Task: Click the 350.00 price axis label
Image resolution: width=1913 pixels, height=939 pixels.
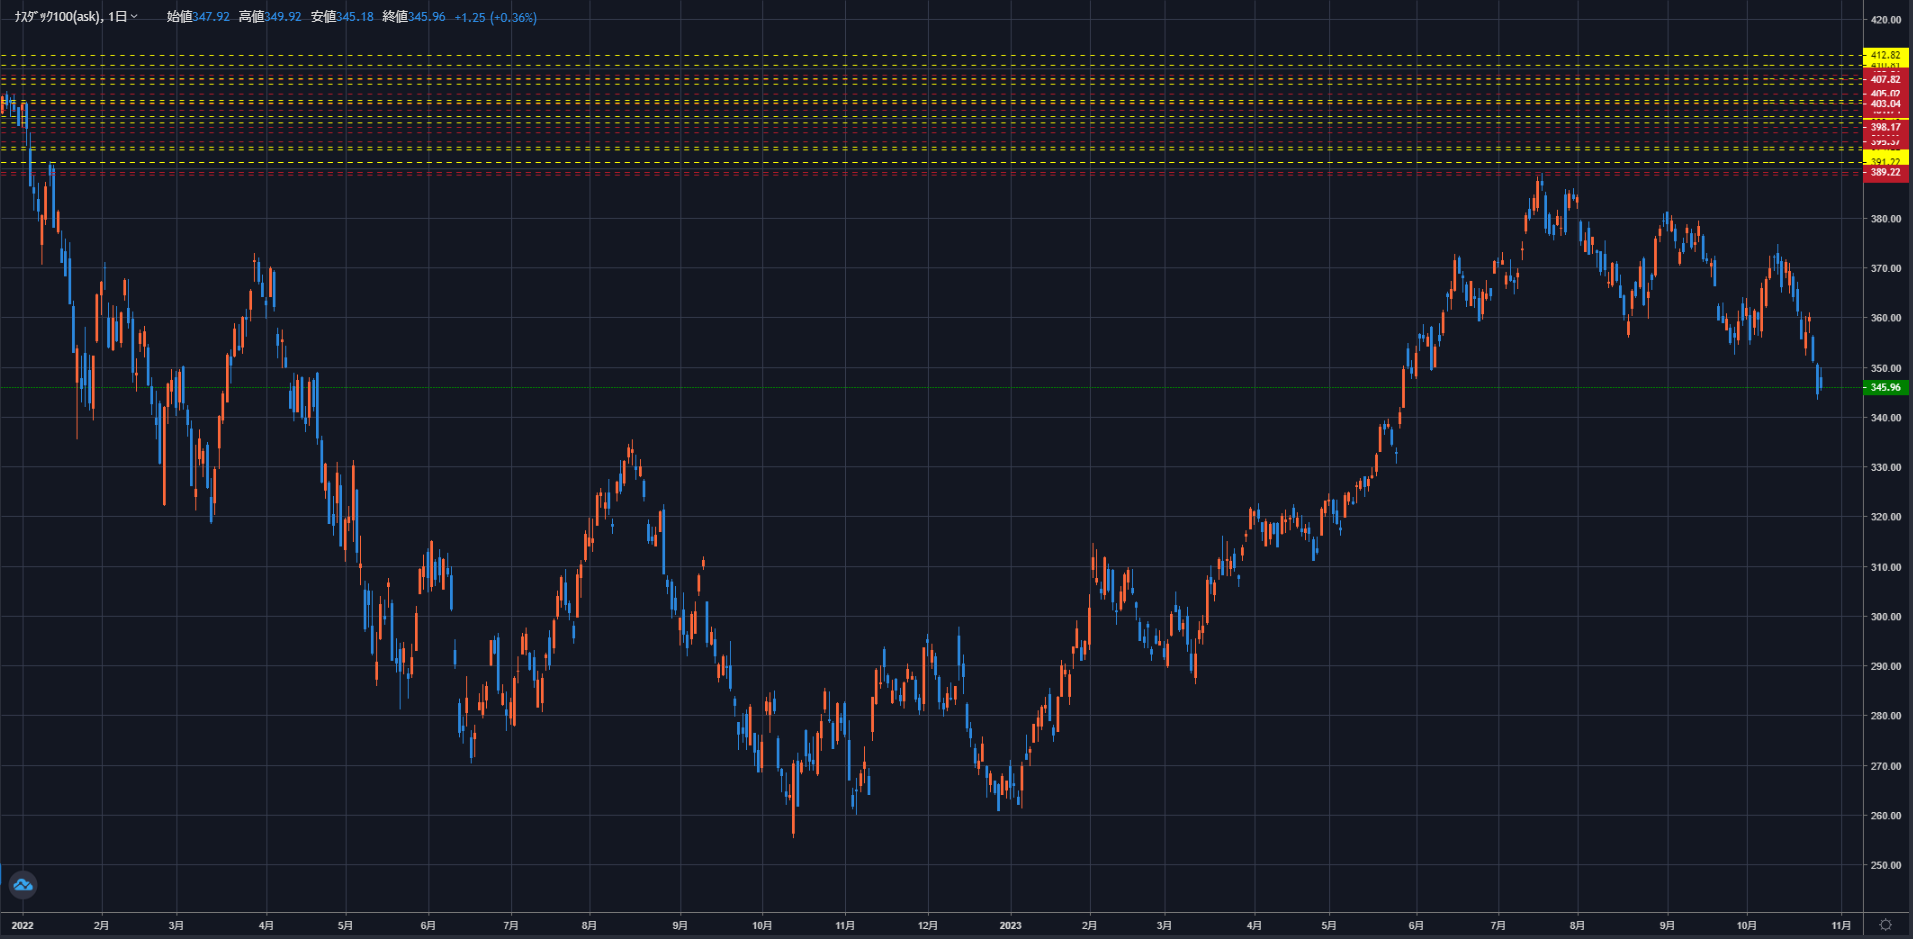Action: tap(1886, 368)
